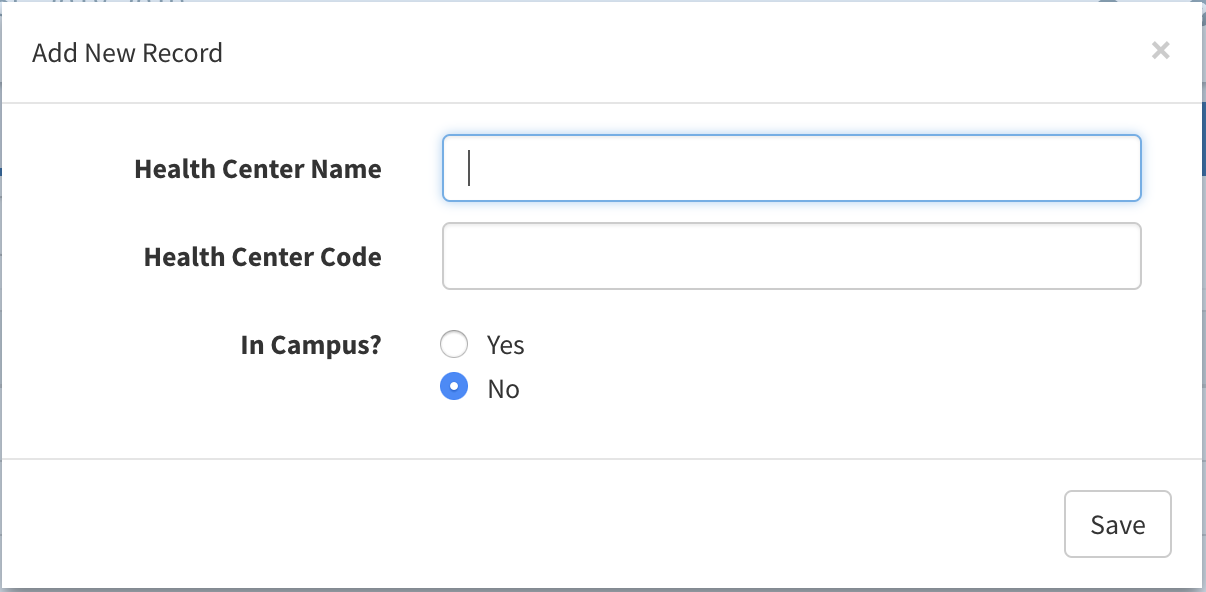This screenshot has width=1206, height=592.
Task: Click the In Campus? label
Action: click(x=311, y=345)
